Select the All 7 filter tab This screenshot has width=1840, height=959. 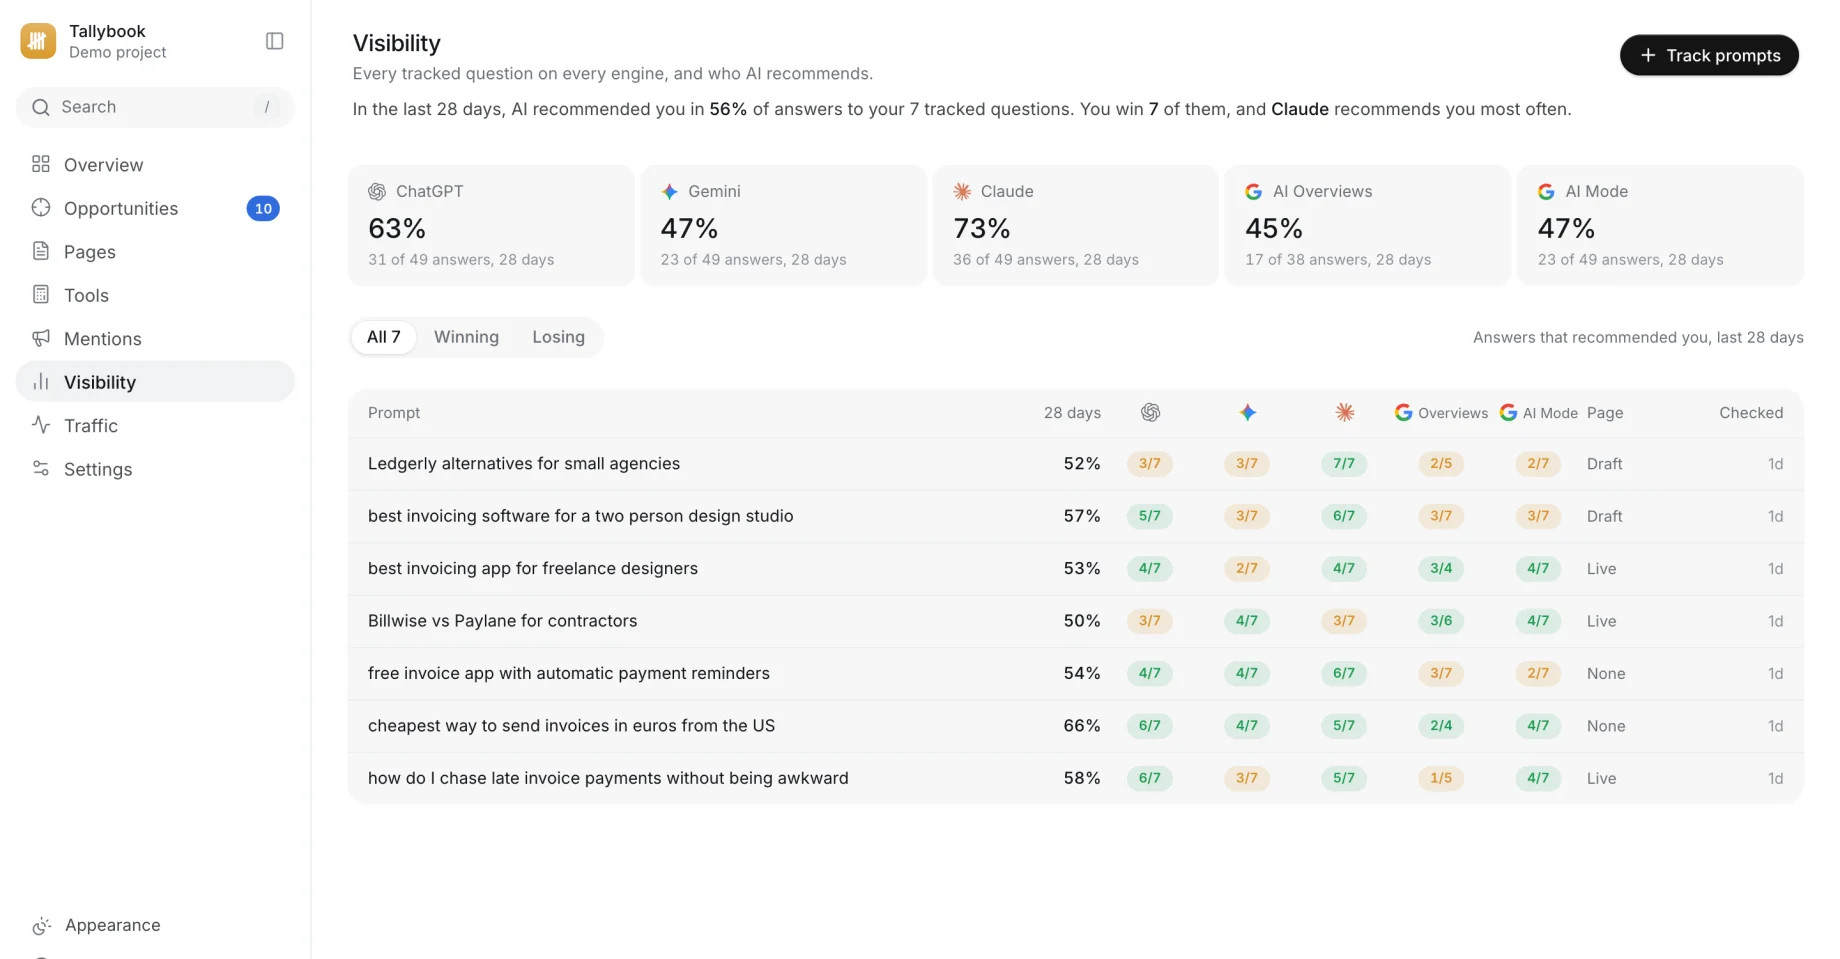point(384,337)
